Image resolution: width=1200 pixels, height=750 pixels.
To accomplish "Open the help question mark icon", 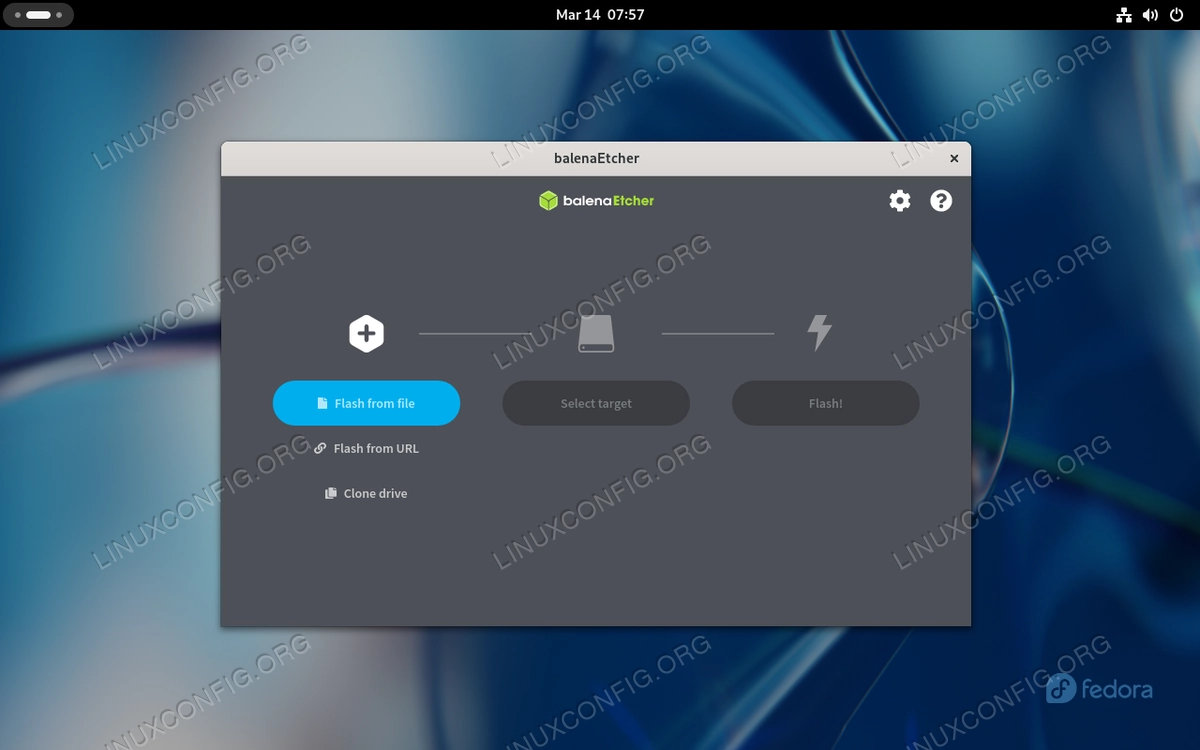I will click(941, 201).
